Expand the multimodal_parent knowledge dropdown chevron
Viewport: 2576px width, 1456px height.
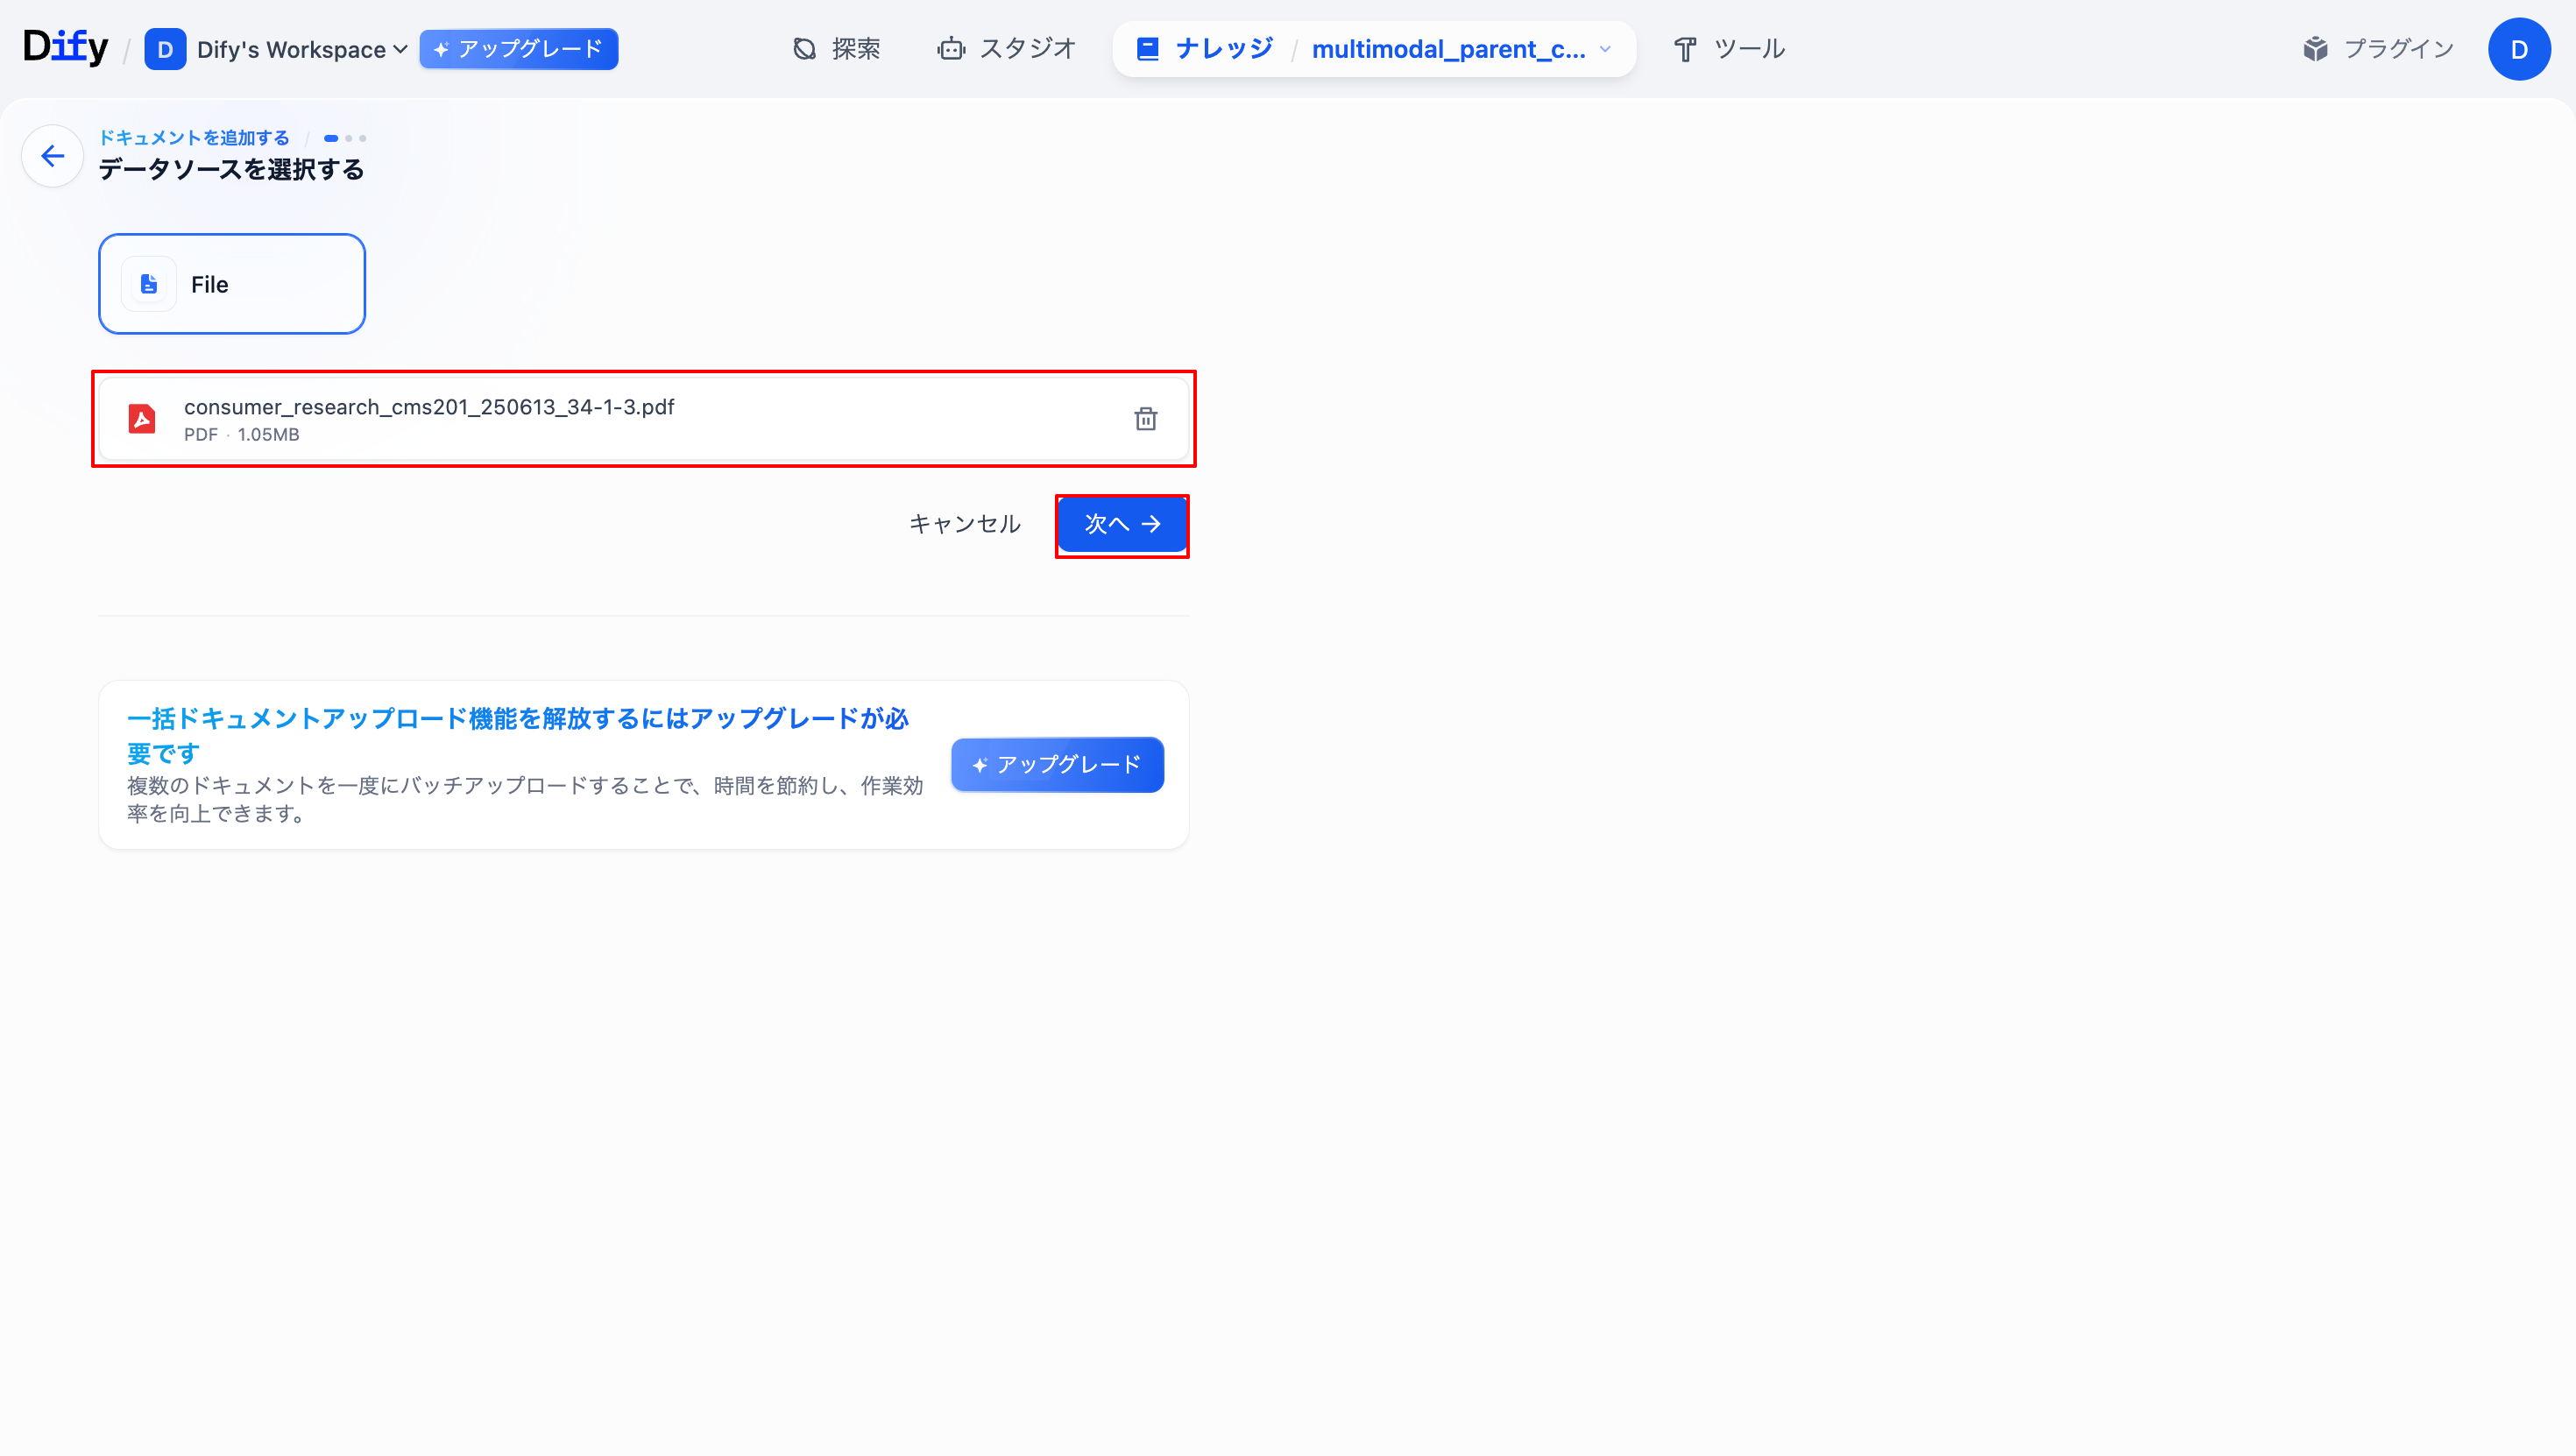coord(1605,49)
